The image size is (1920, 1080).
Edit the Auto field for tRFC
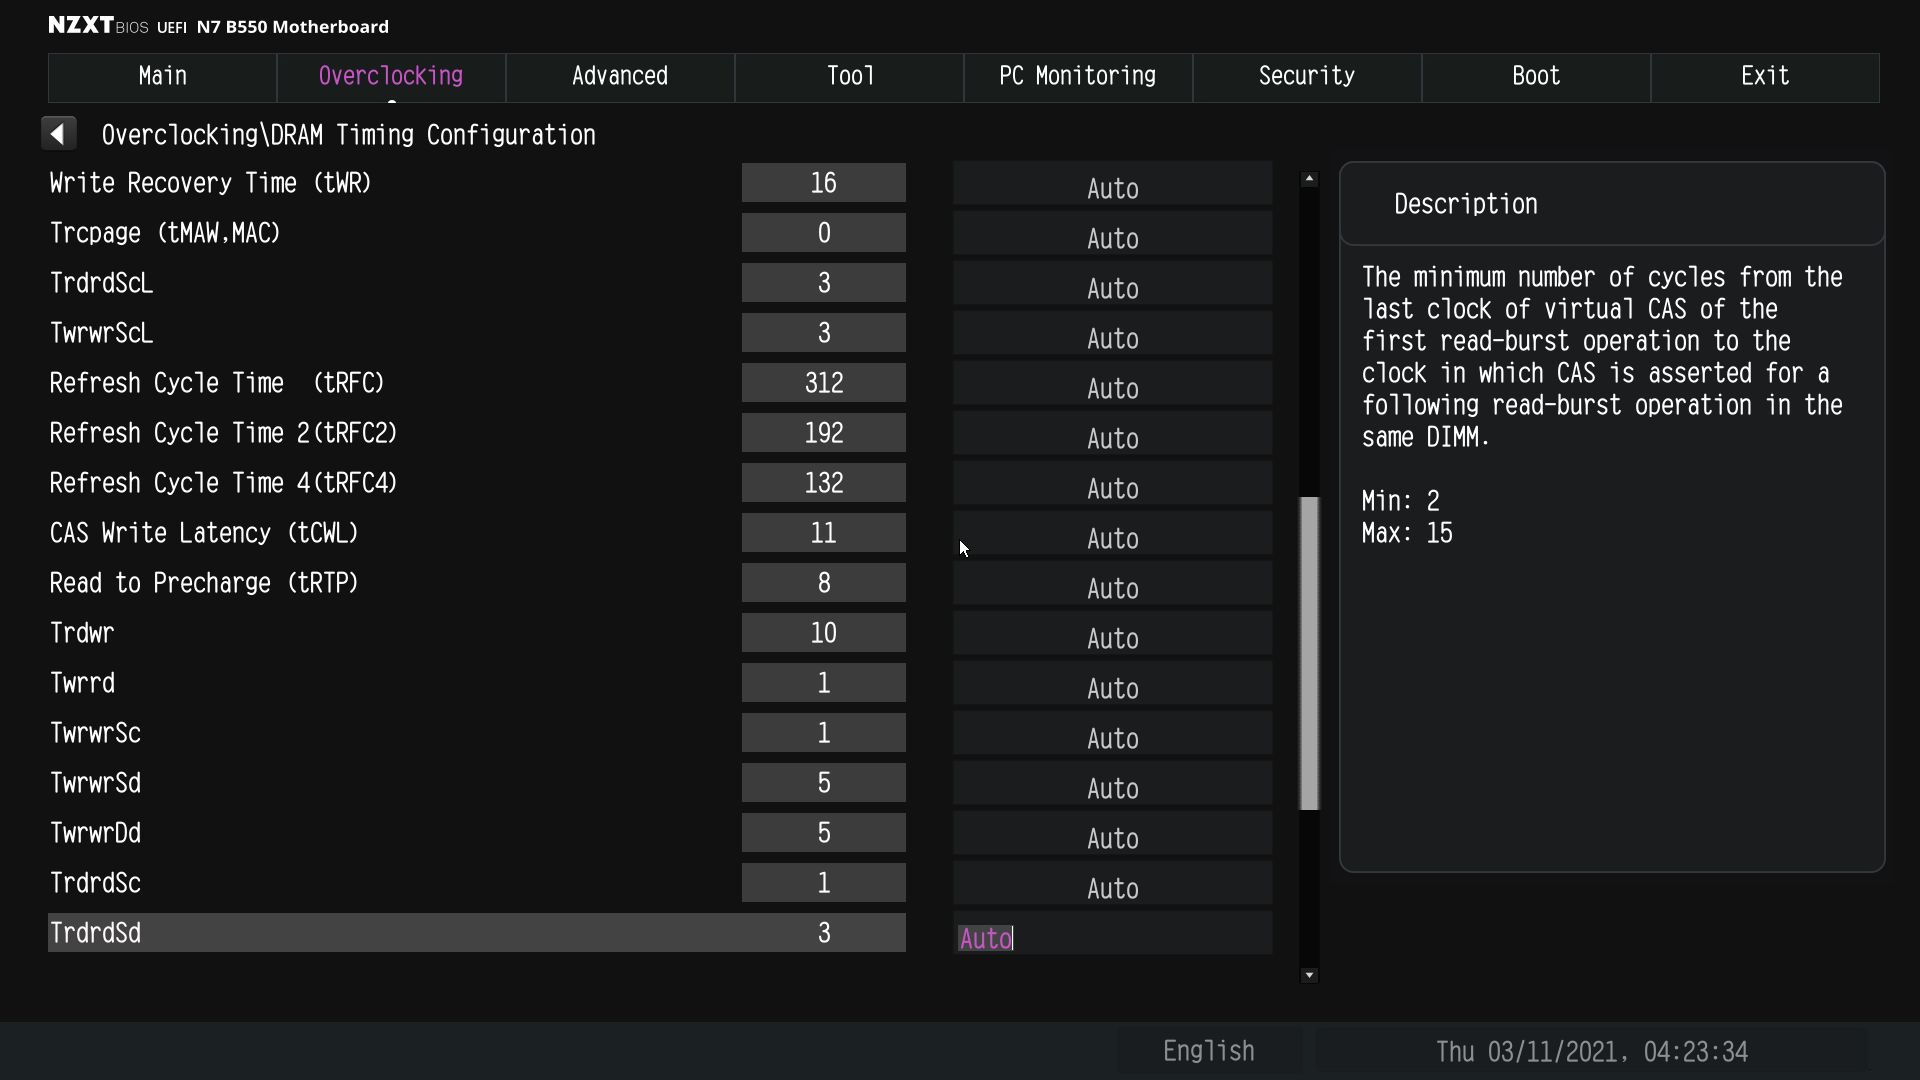(1112, 388)
